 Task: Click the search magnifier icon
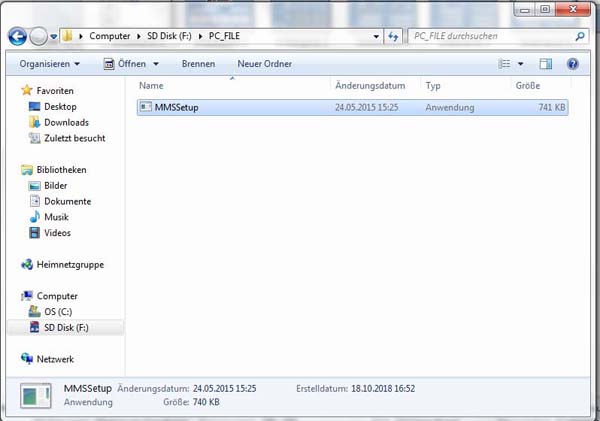[x=579, y=36]
